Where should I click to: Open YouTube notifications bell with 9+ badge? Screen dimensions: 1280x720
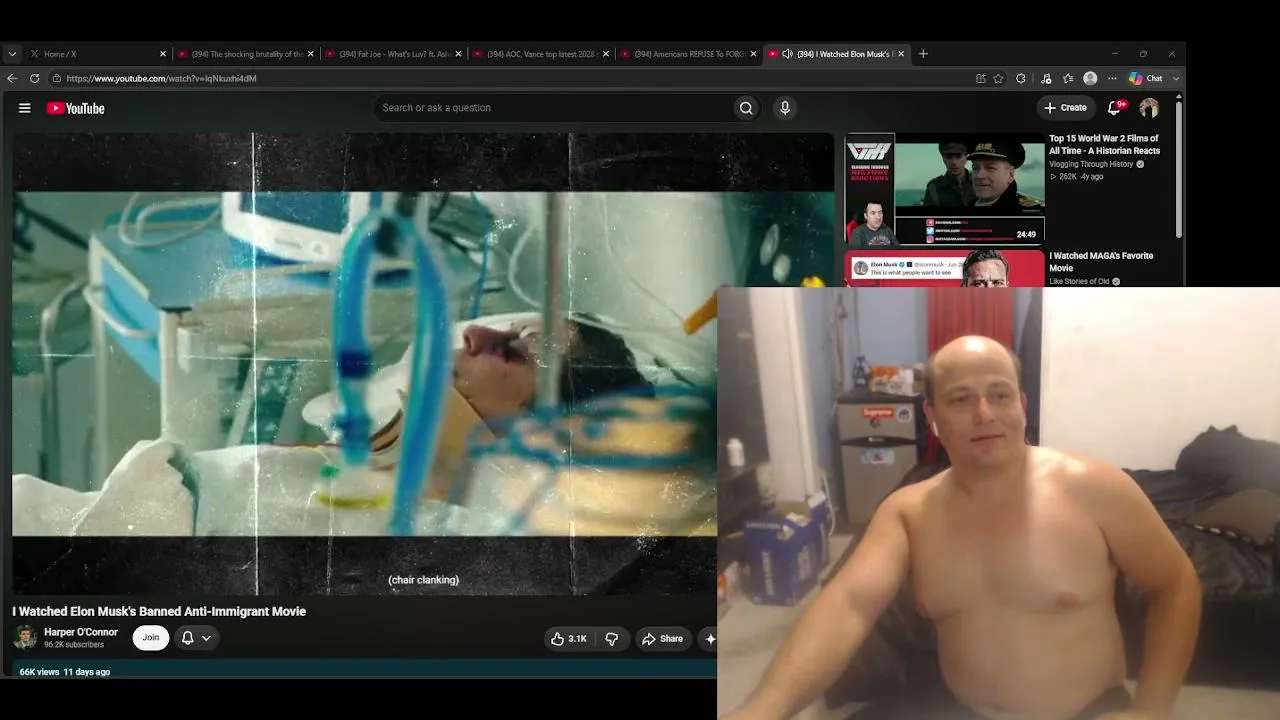click(1115, 108)
